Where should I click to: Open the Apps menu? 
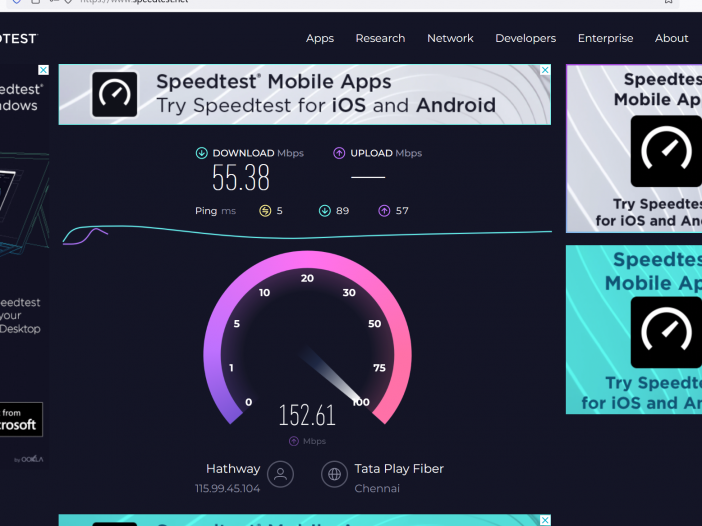pyautogui.click(x=320, y=38)
